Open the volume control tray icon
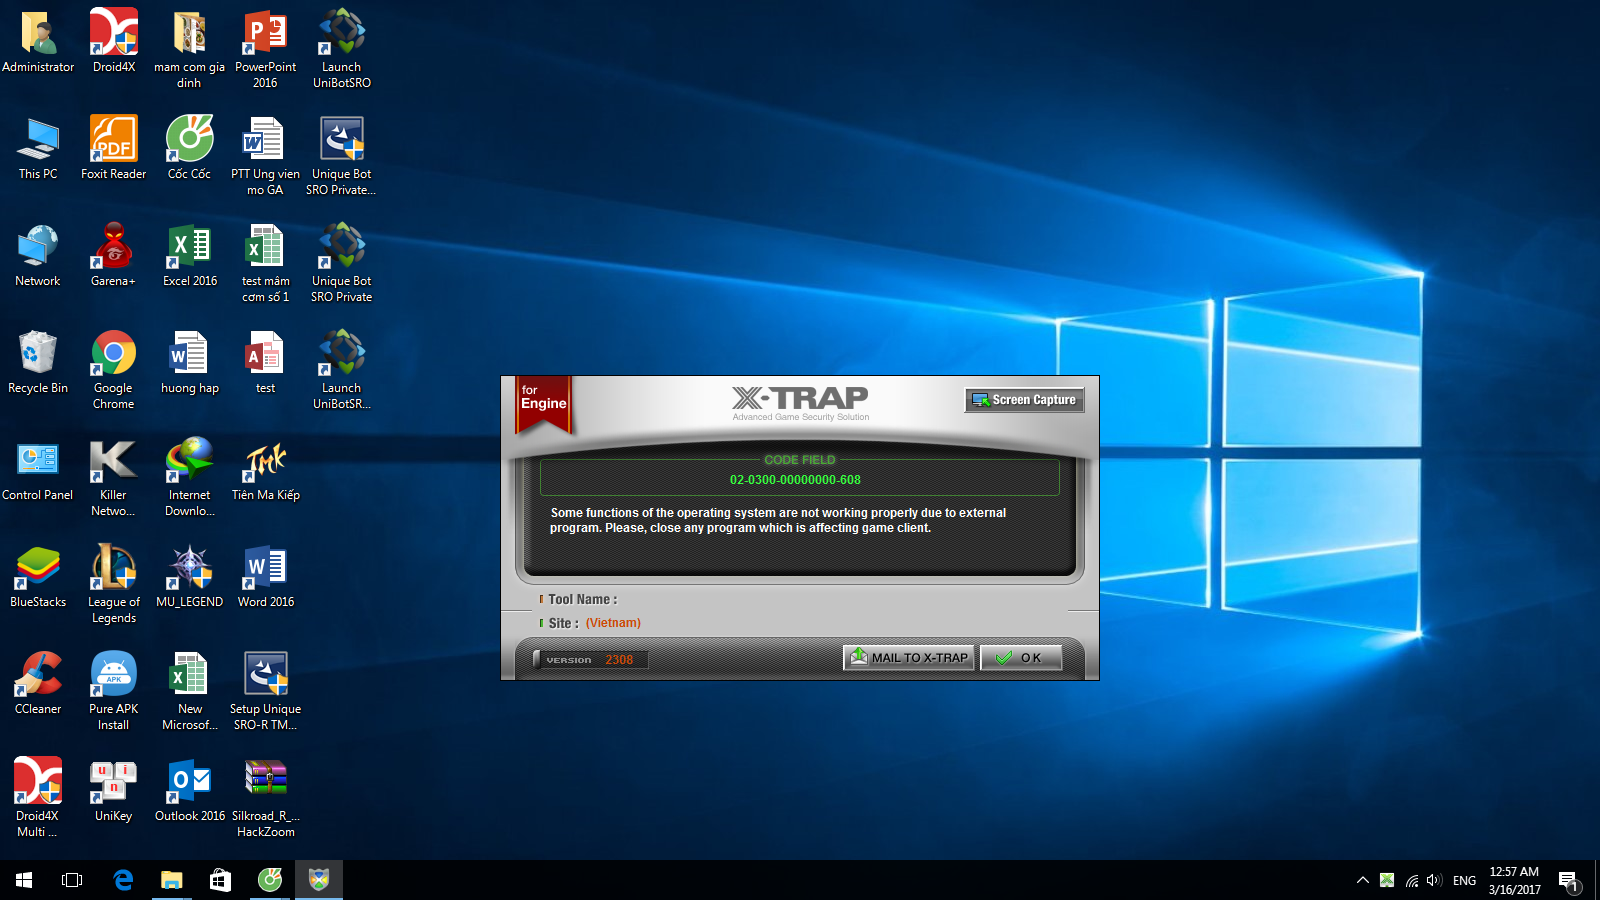 1435,880
